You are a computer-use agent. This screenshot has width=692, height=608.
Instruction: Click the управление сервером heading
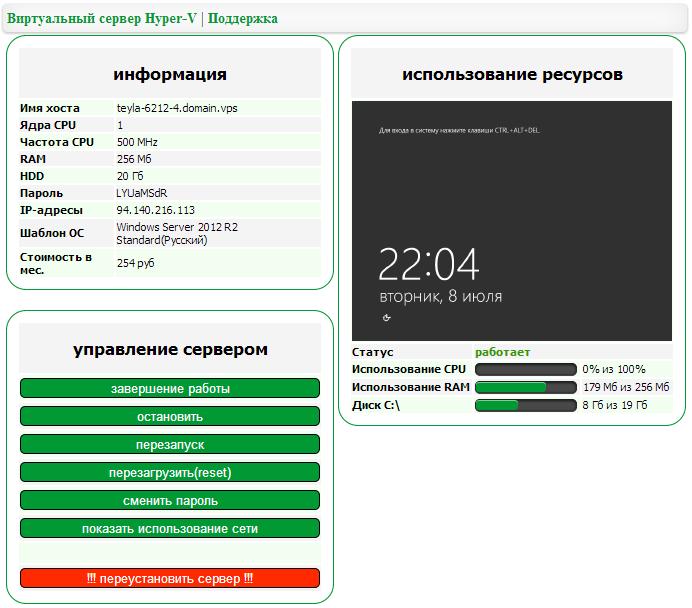click(x=170, y=349)
